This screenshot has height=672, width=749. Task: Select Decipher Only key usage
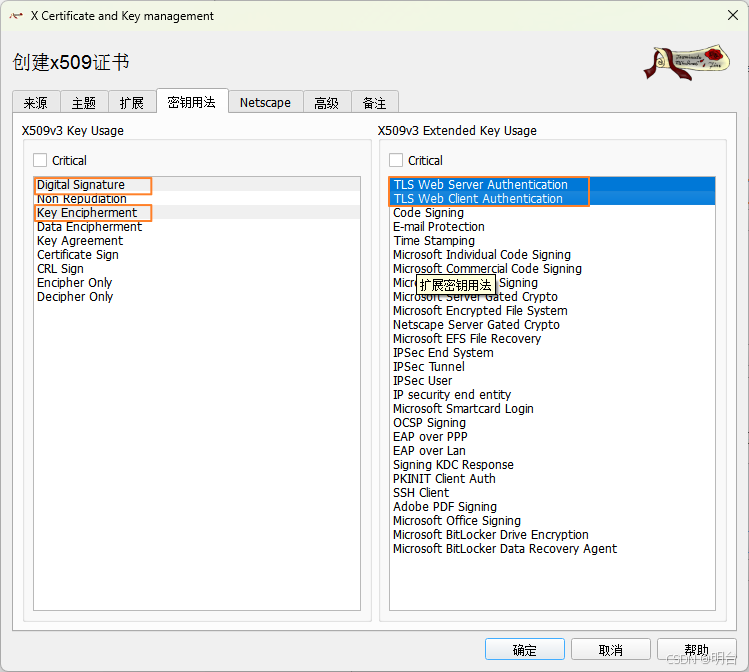click(197, 297)
